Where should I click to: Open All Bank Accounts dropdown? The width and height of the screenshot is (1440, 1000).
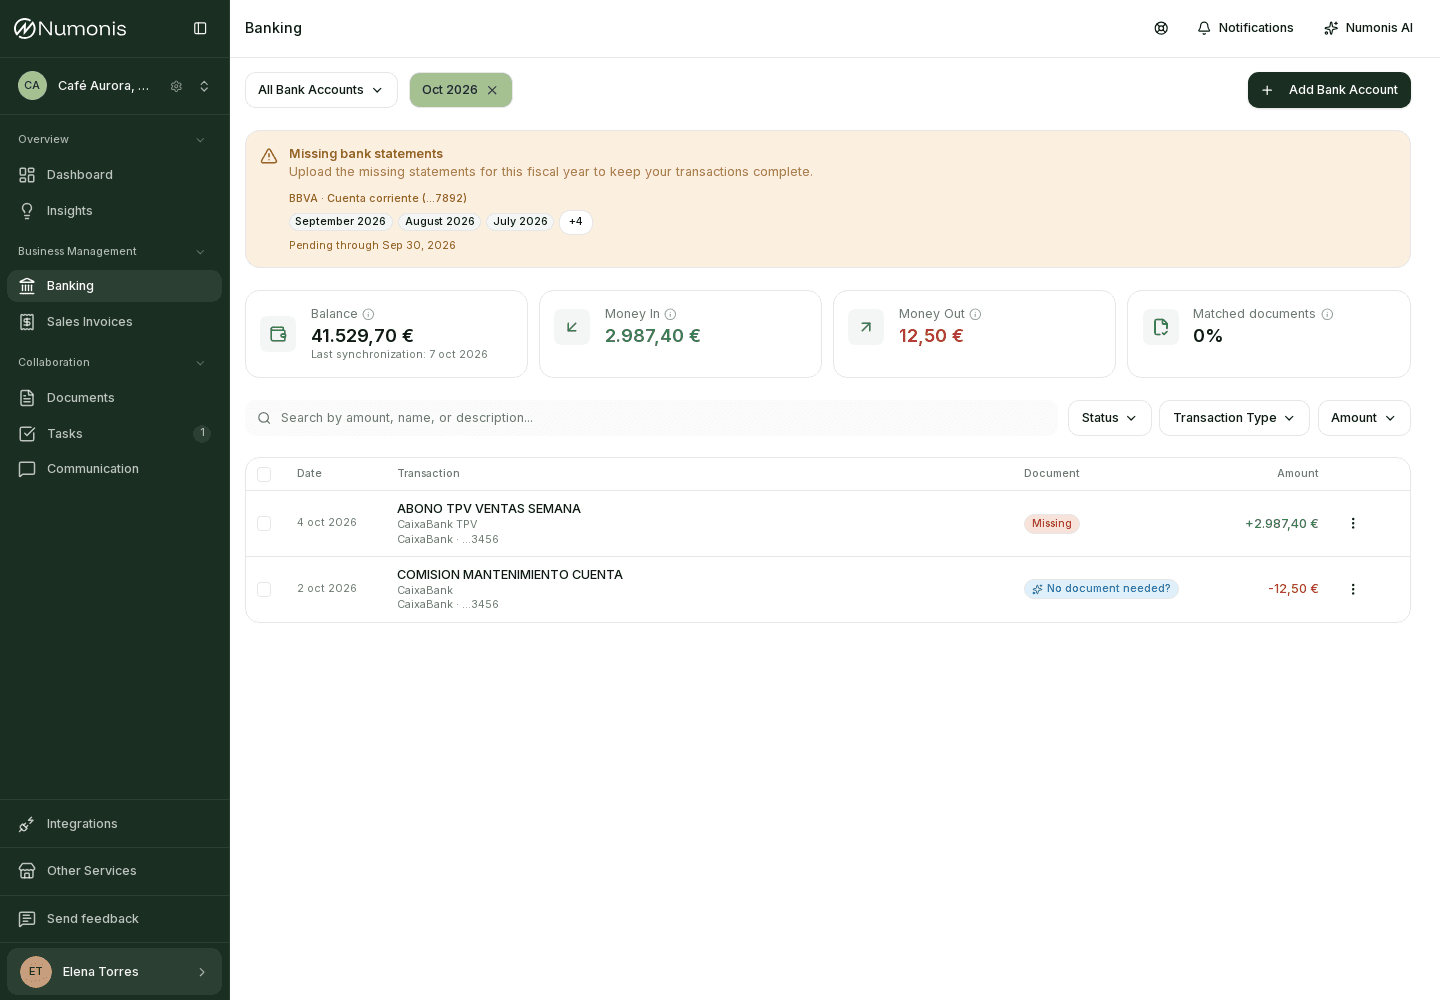pyautogui.click(x=321, y=90)
